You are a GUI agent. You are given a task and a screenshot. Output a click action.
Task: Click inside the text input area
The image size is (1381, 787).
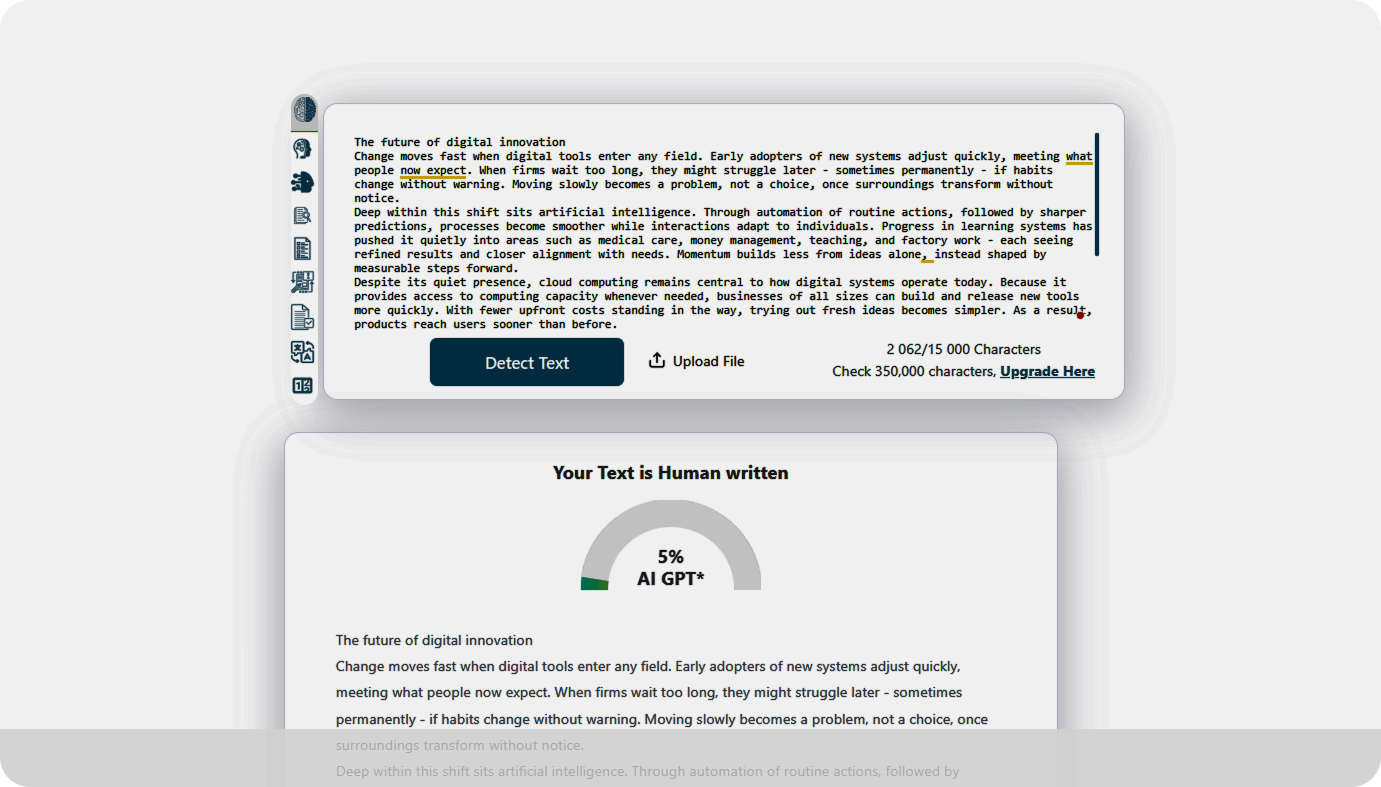(x=723, y=233)
